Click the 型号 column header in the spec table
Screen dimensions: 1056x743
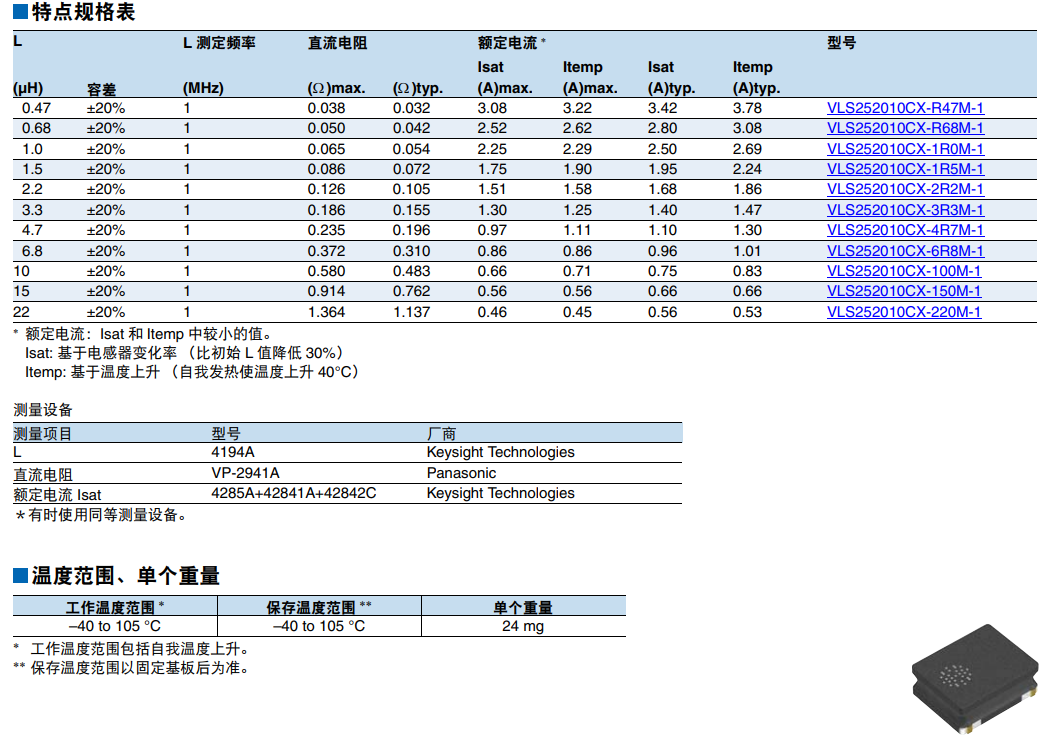click(x=841, y=43)
